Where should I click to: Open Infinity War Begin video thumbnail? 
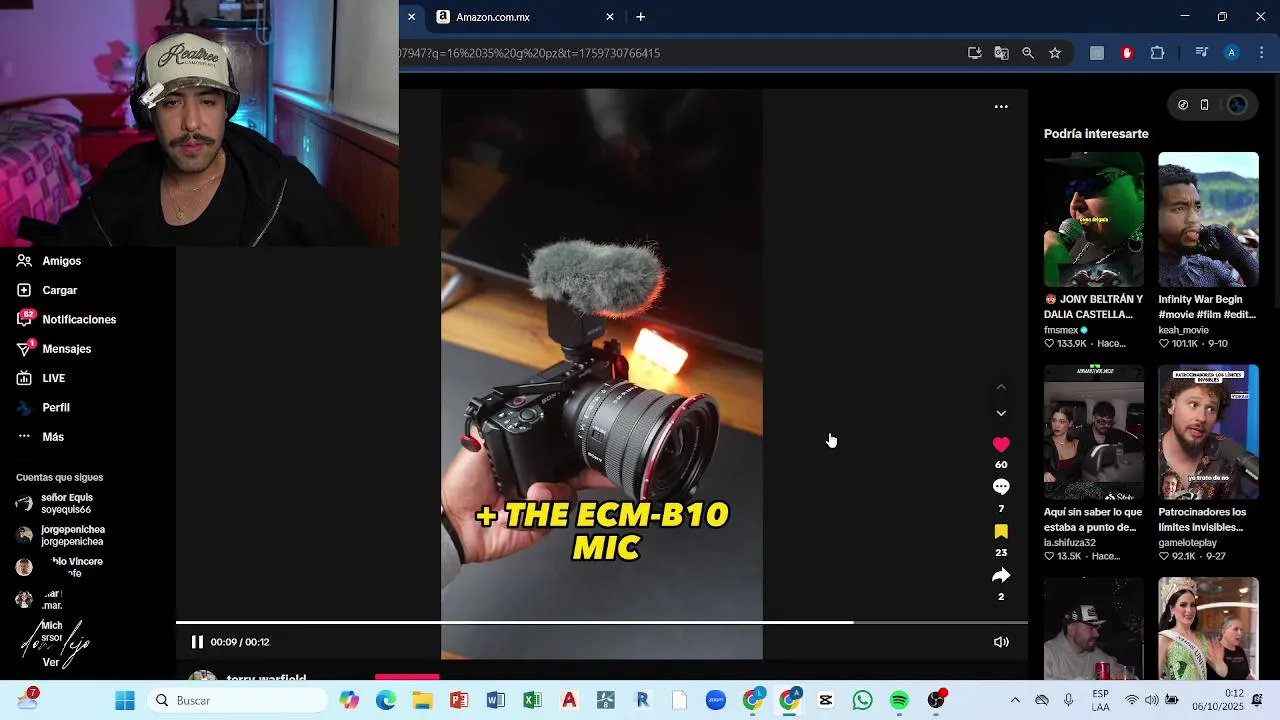coord(1208,220)
